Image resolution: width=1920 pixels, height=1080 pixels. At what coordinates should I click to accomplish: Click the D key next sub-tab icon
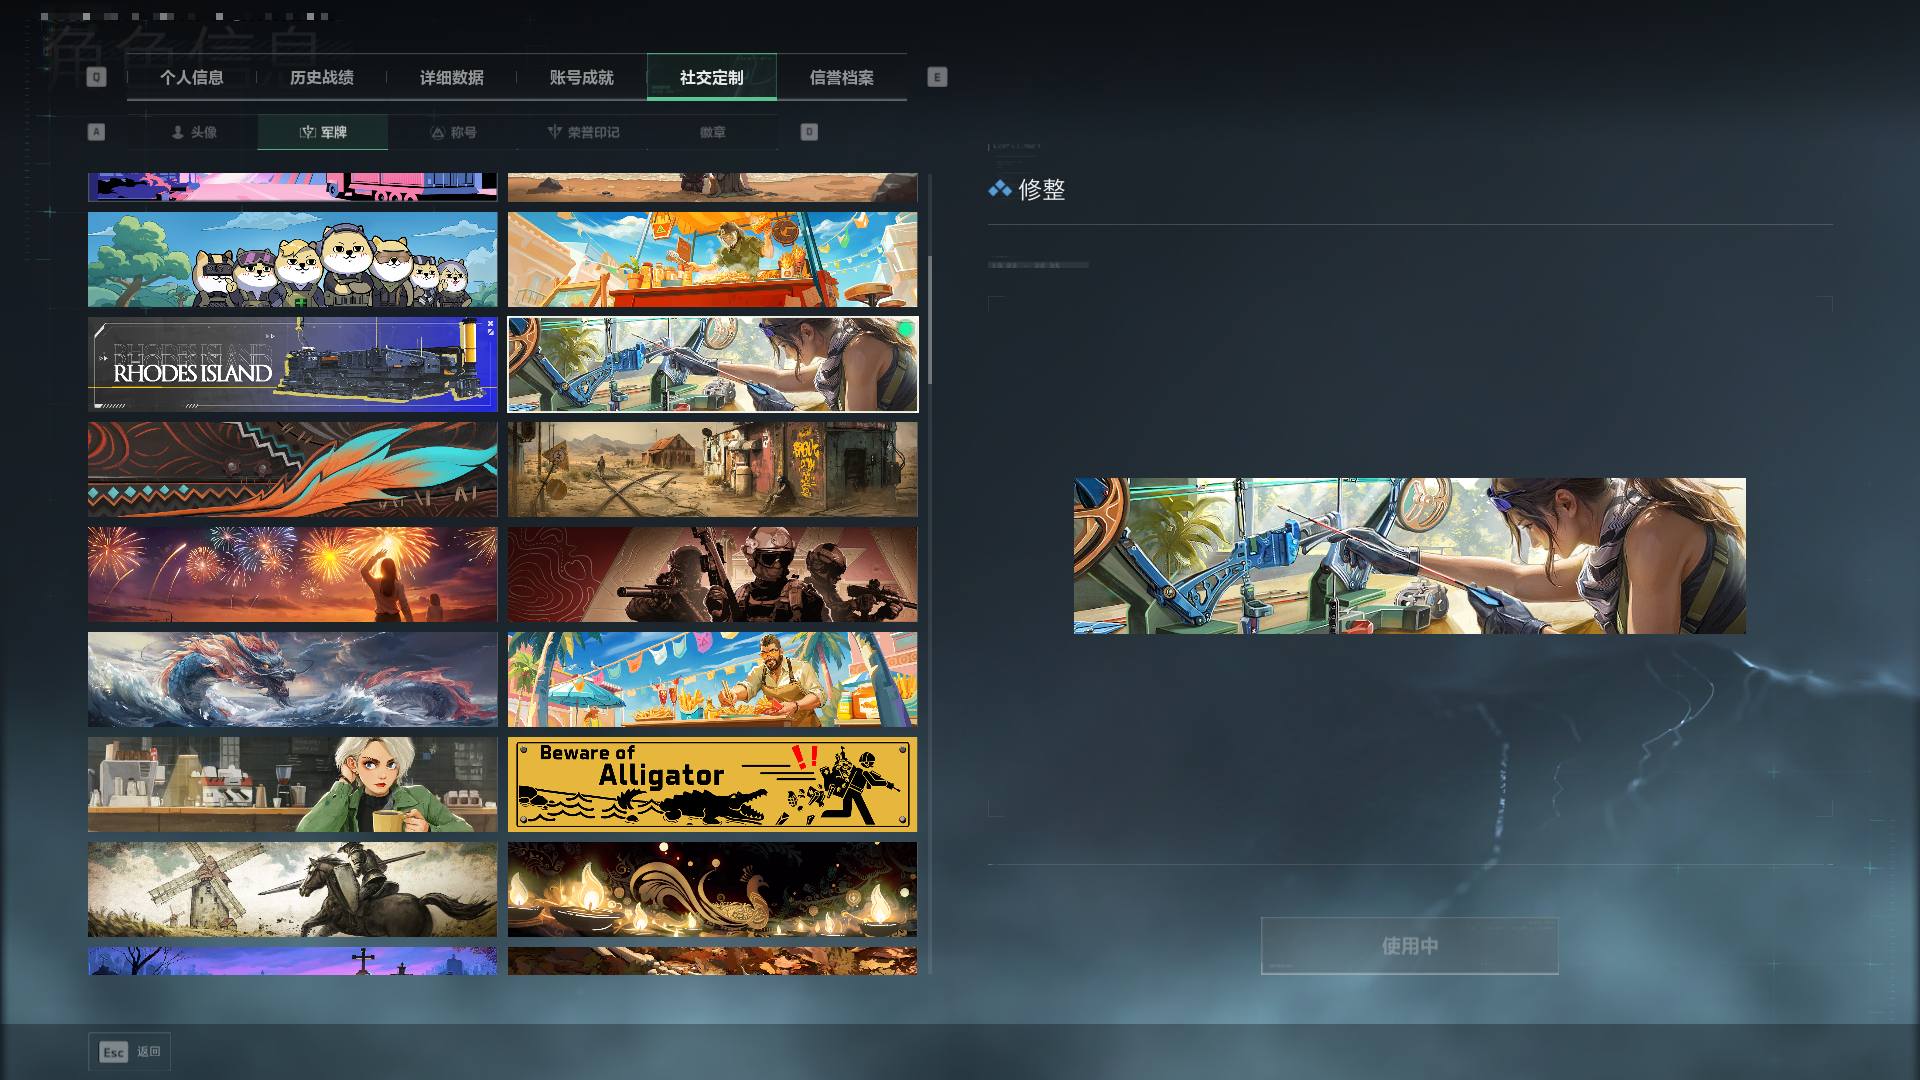click(x=809, y=132)
